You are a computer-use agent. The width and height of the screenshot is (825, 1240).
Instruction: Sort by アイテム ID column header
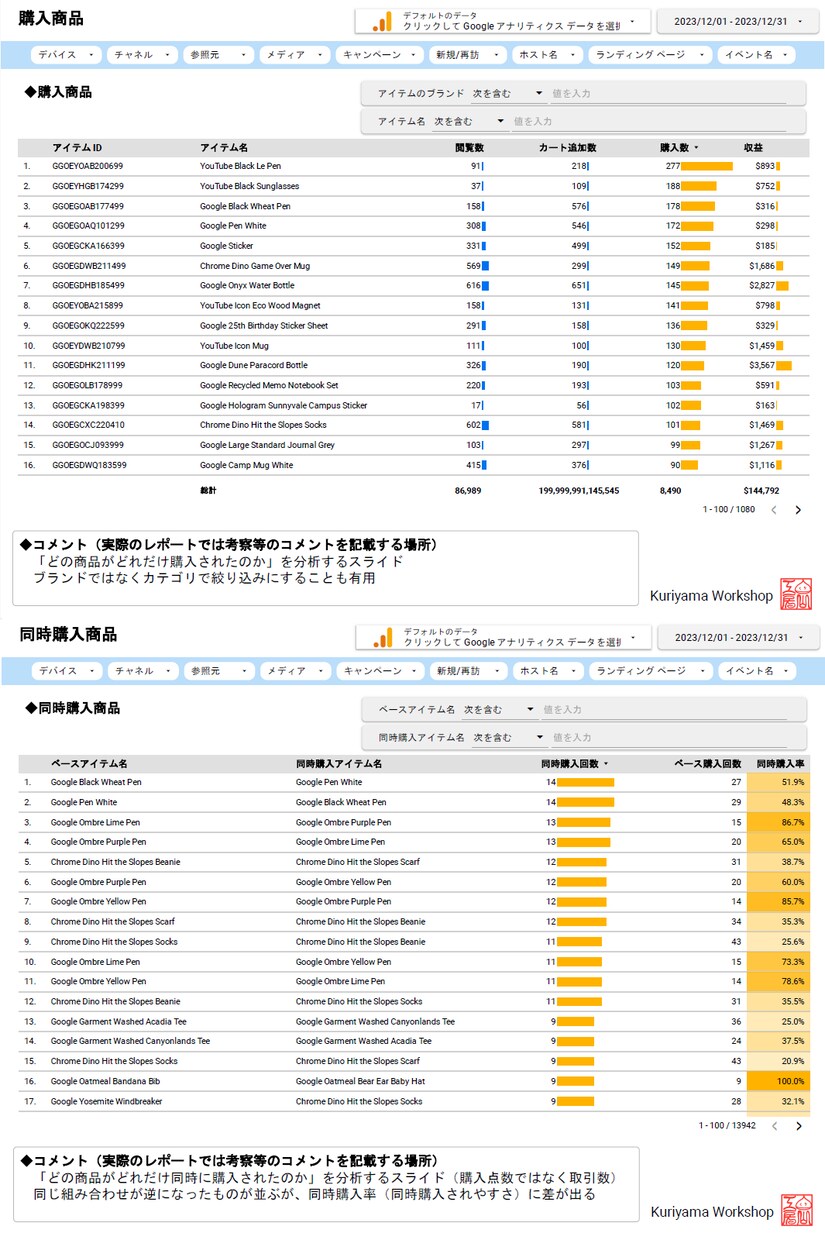(77, 148)
